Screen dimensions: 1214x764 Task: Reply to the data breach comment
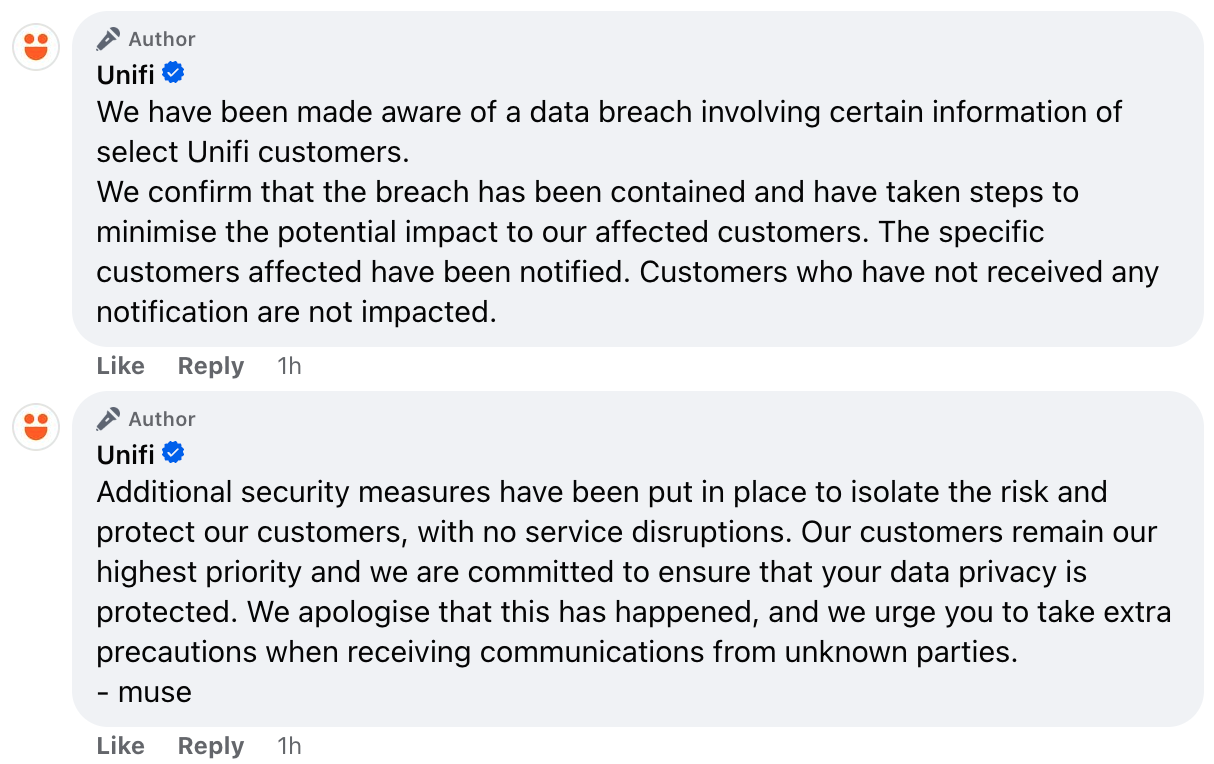point(210,366)
